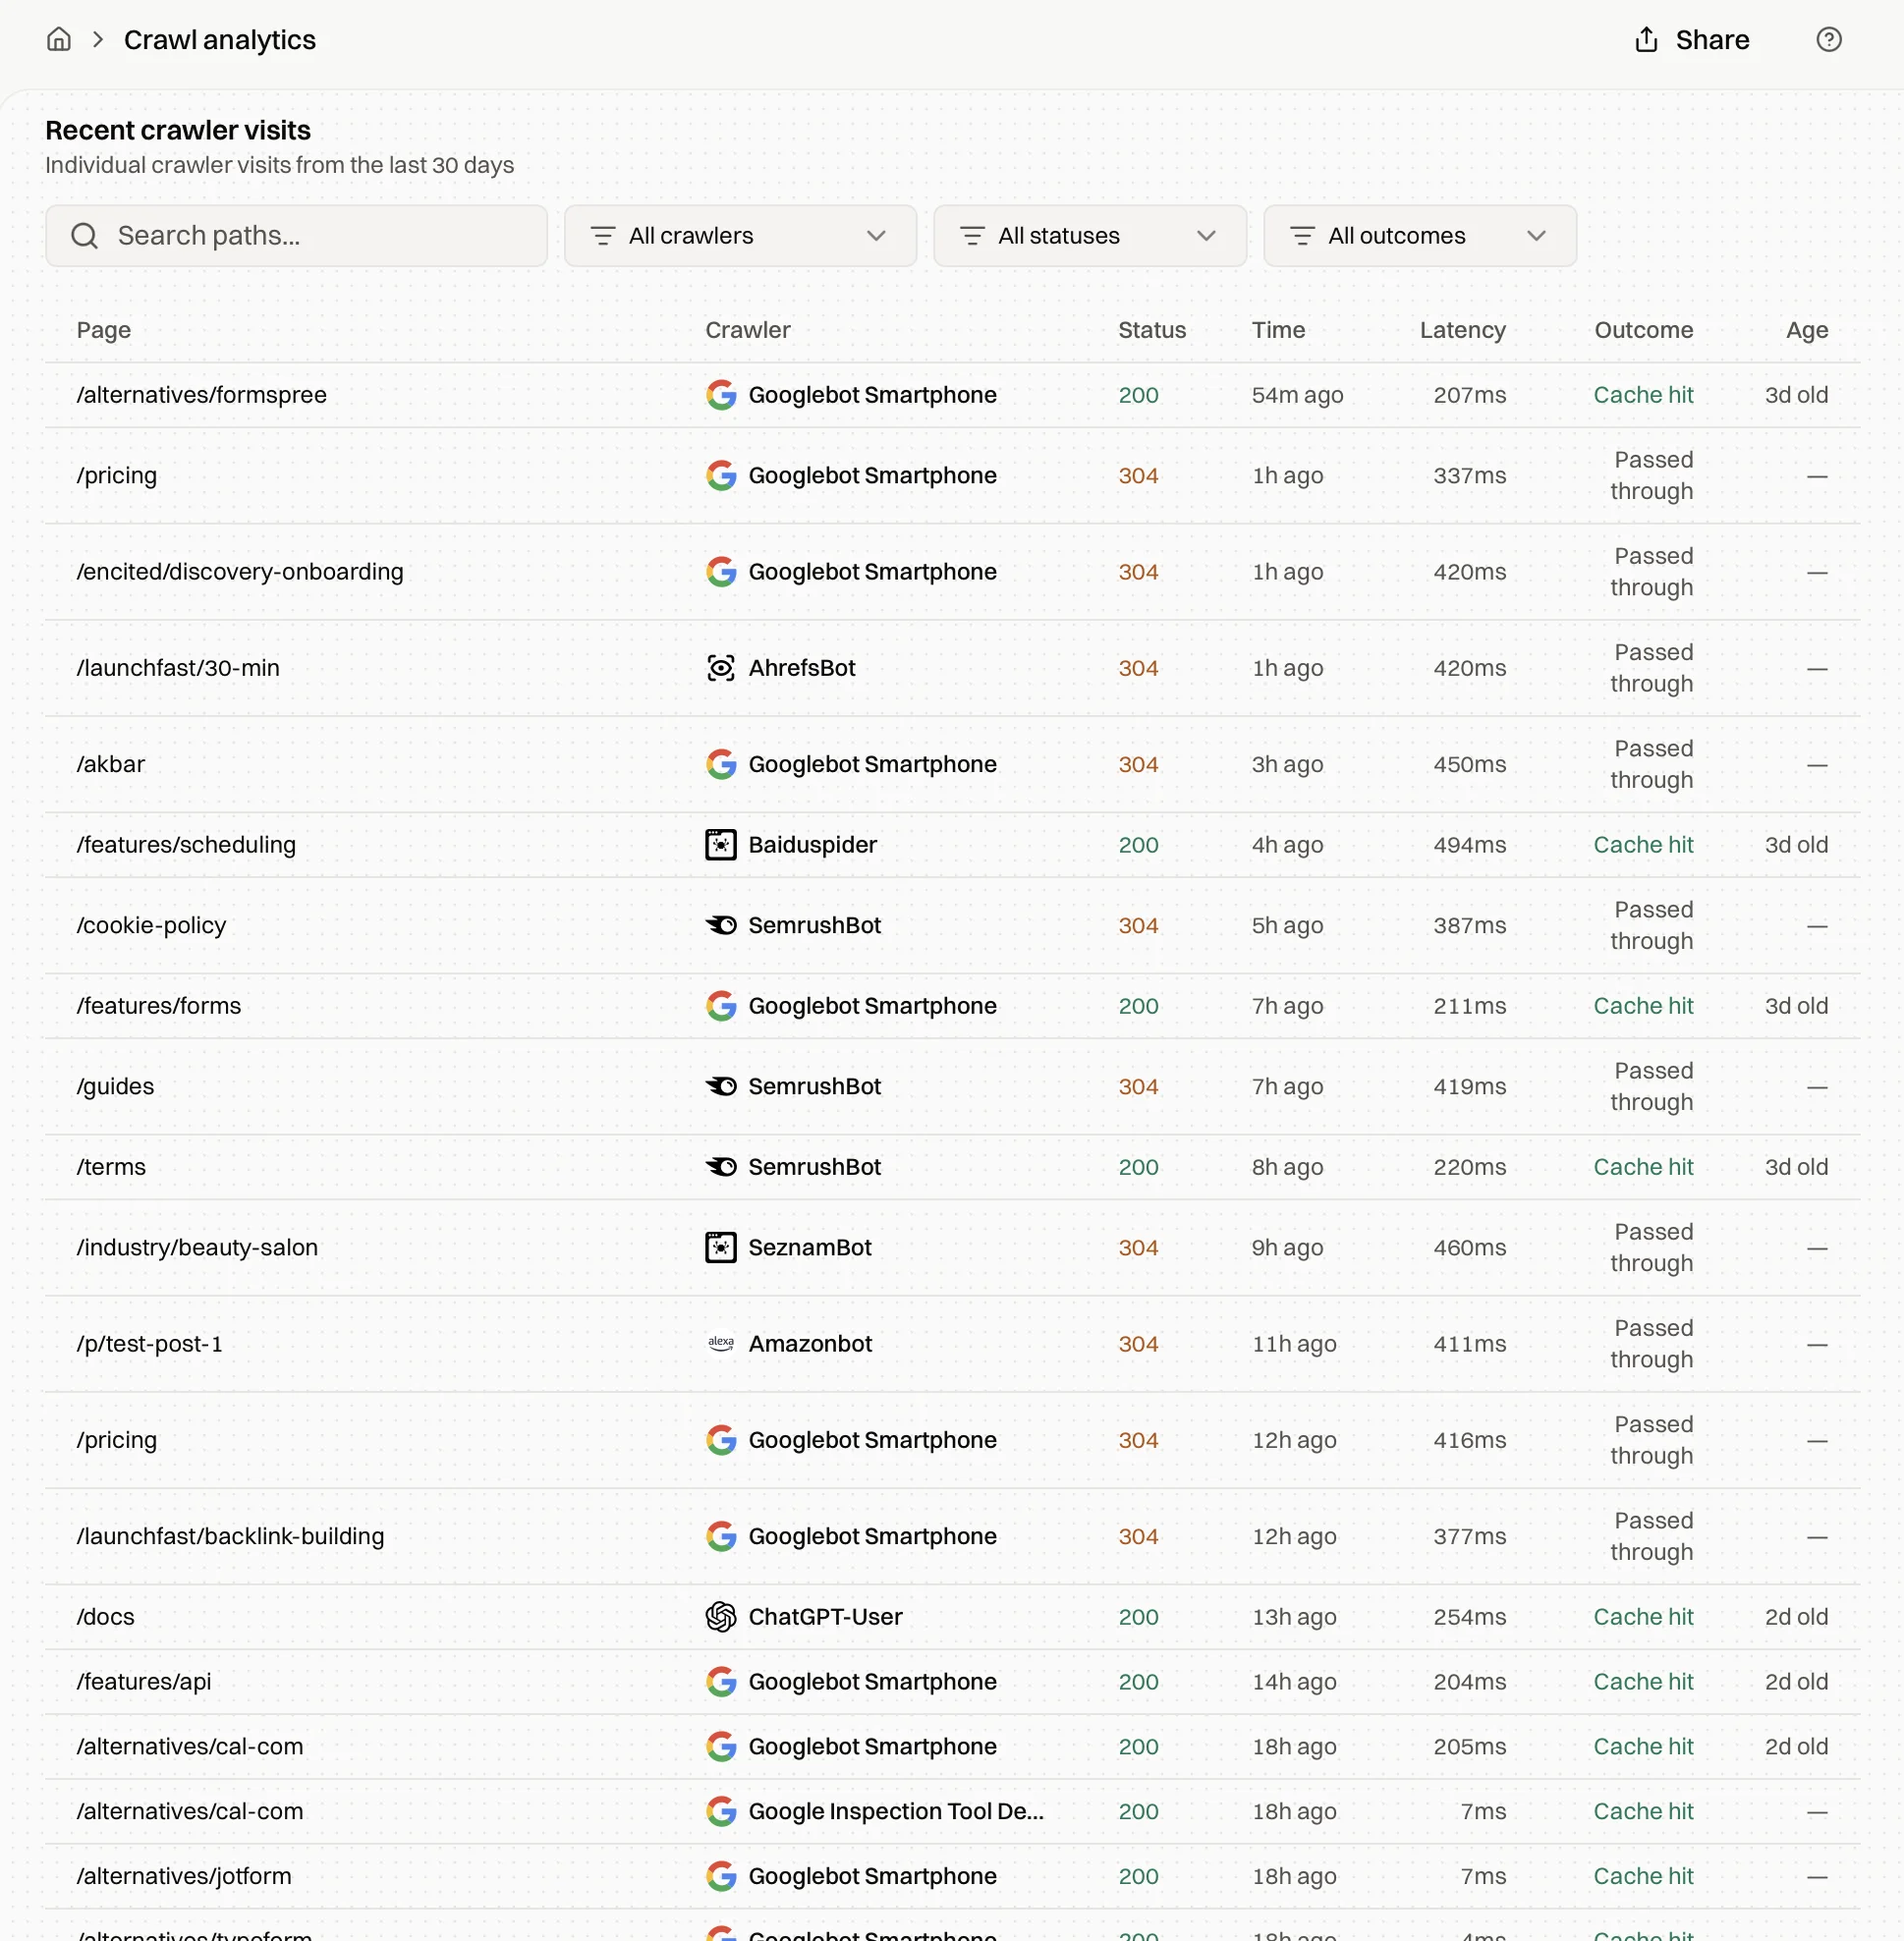Image resolution: width=1904 pixels, height=1941 pixels.
Task: Click the Page column header
Action: [x=103, y=329]
